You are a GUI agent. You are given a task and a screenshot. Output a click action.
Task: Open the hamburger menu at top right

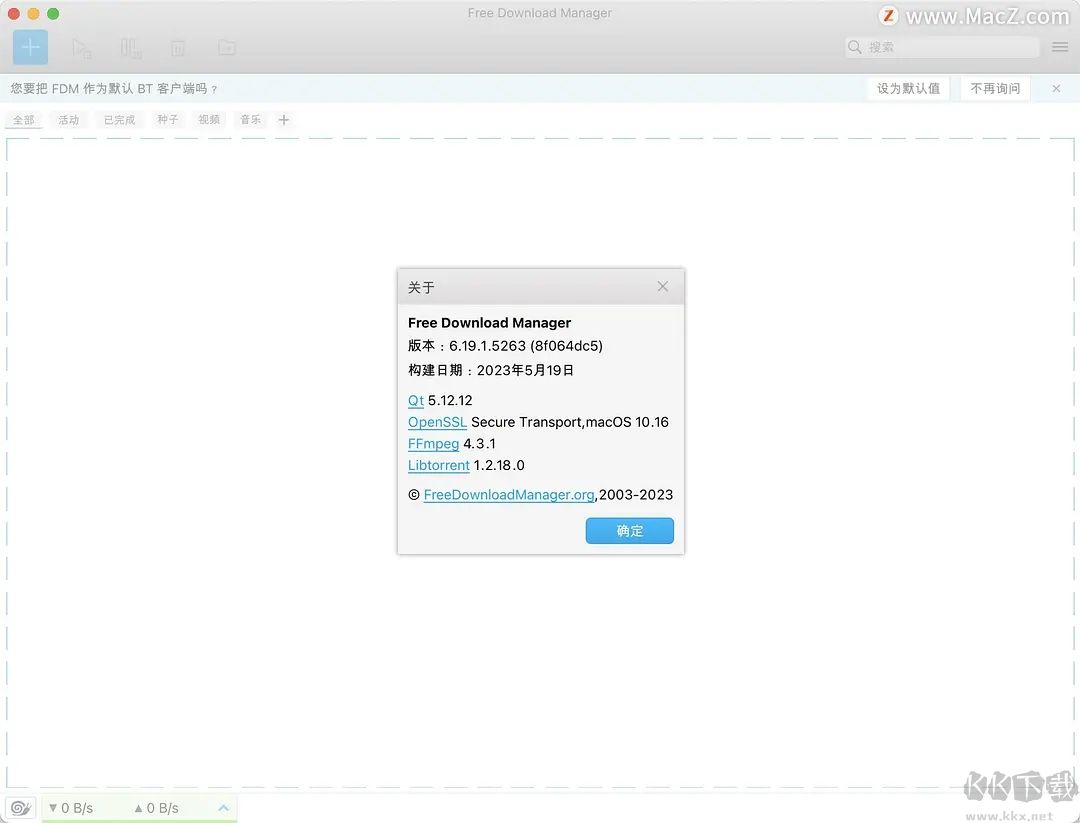tap(1059, 46)
